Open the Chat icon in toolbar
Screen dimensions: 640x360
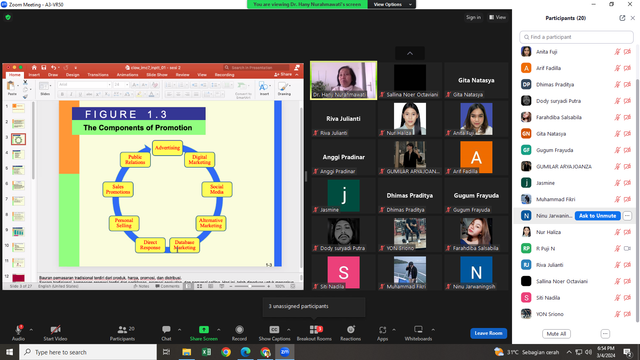(x=166, y=329)
